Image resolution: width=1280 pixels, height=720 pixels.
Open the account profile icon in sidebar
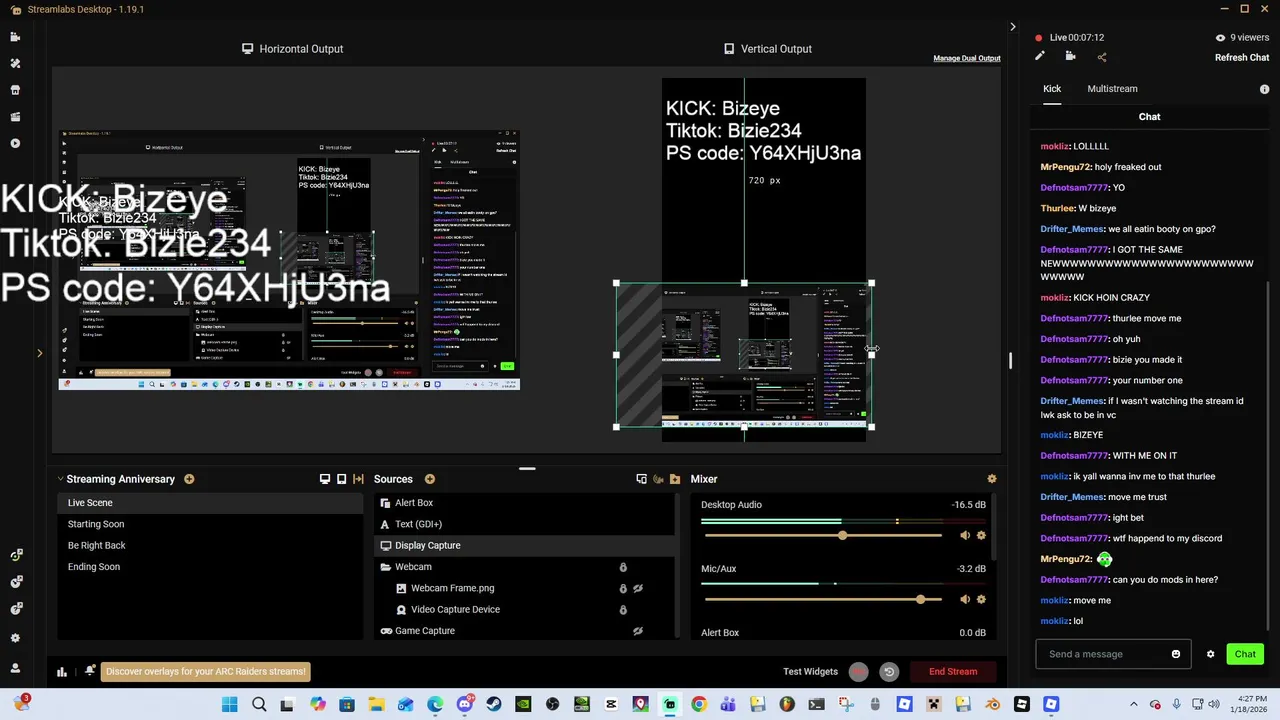(15, 668)
